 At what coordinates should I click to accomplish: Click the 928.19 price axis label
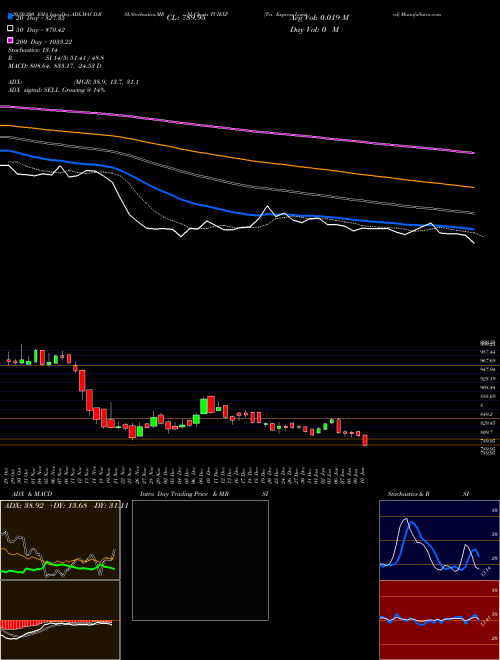(x=487, y=379)
